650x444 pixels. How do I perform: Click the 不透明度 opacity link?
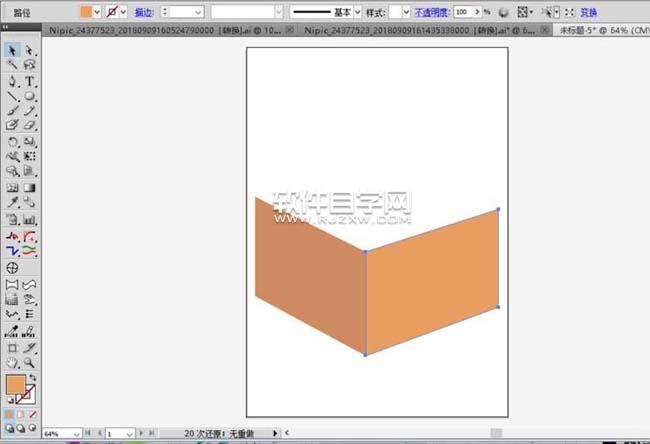pos(431,12)
